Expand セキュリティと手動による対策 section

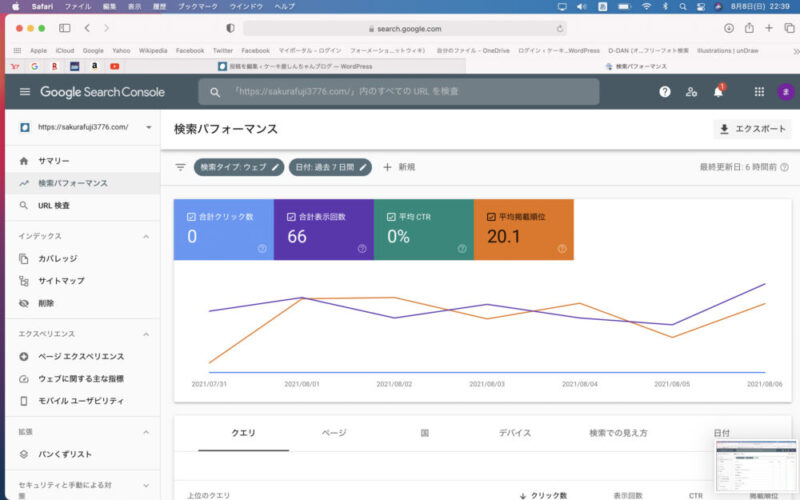146,486
